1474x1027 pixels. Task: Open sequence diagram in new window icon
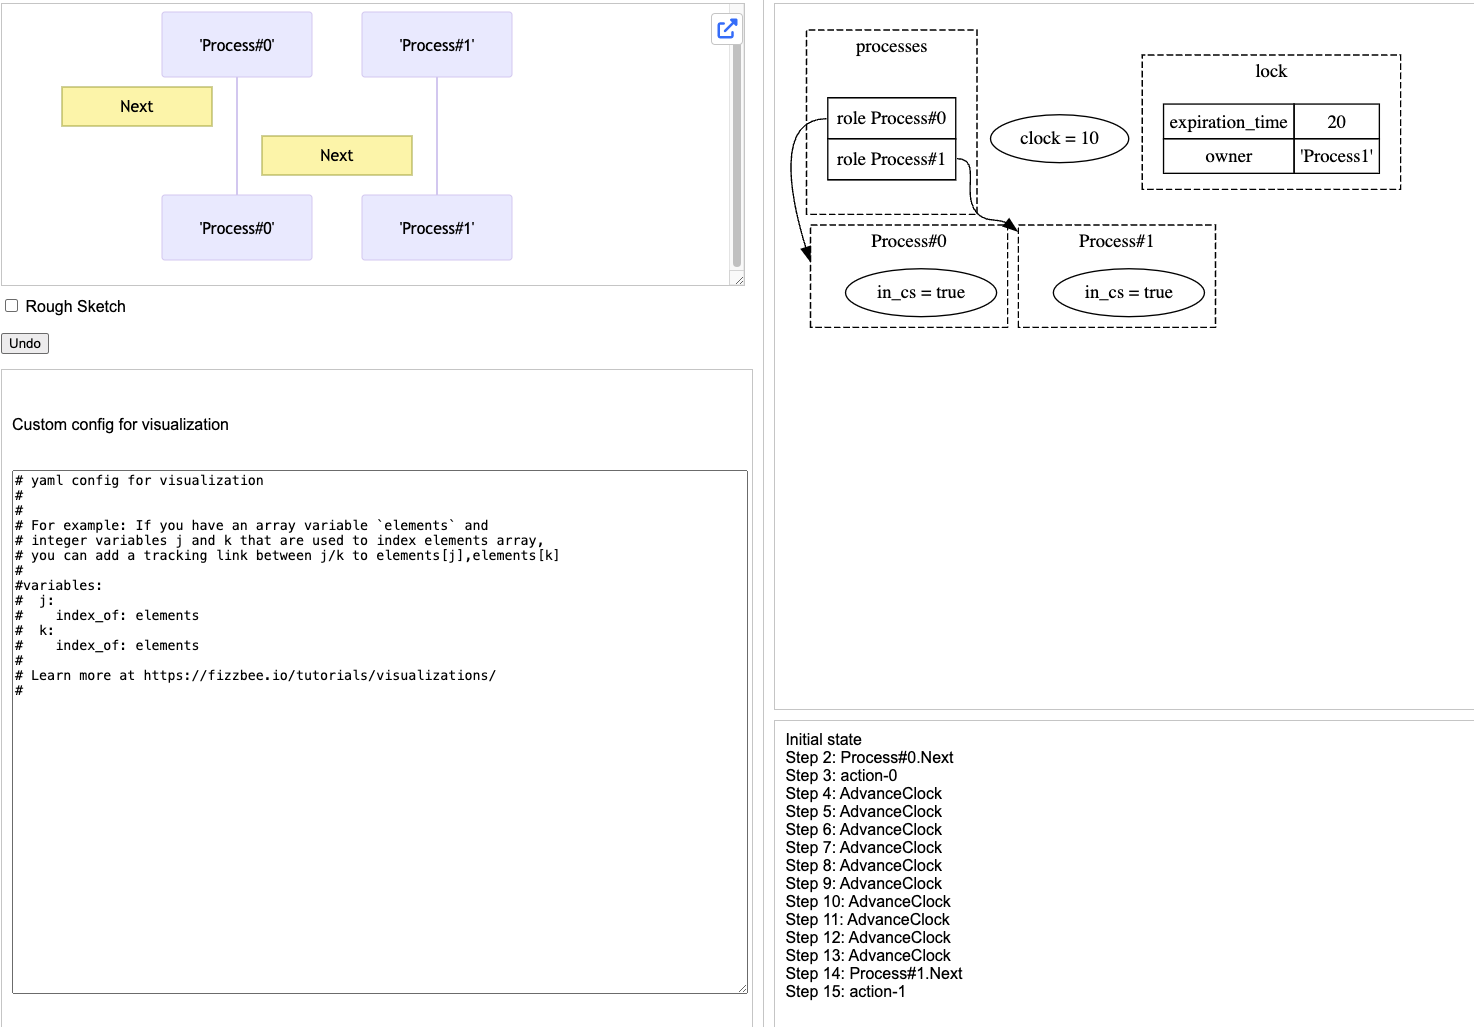[x=727, y=29]
